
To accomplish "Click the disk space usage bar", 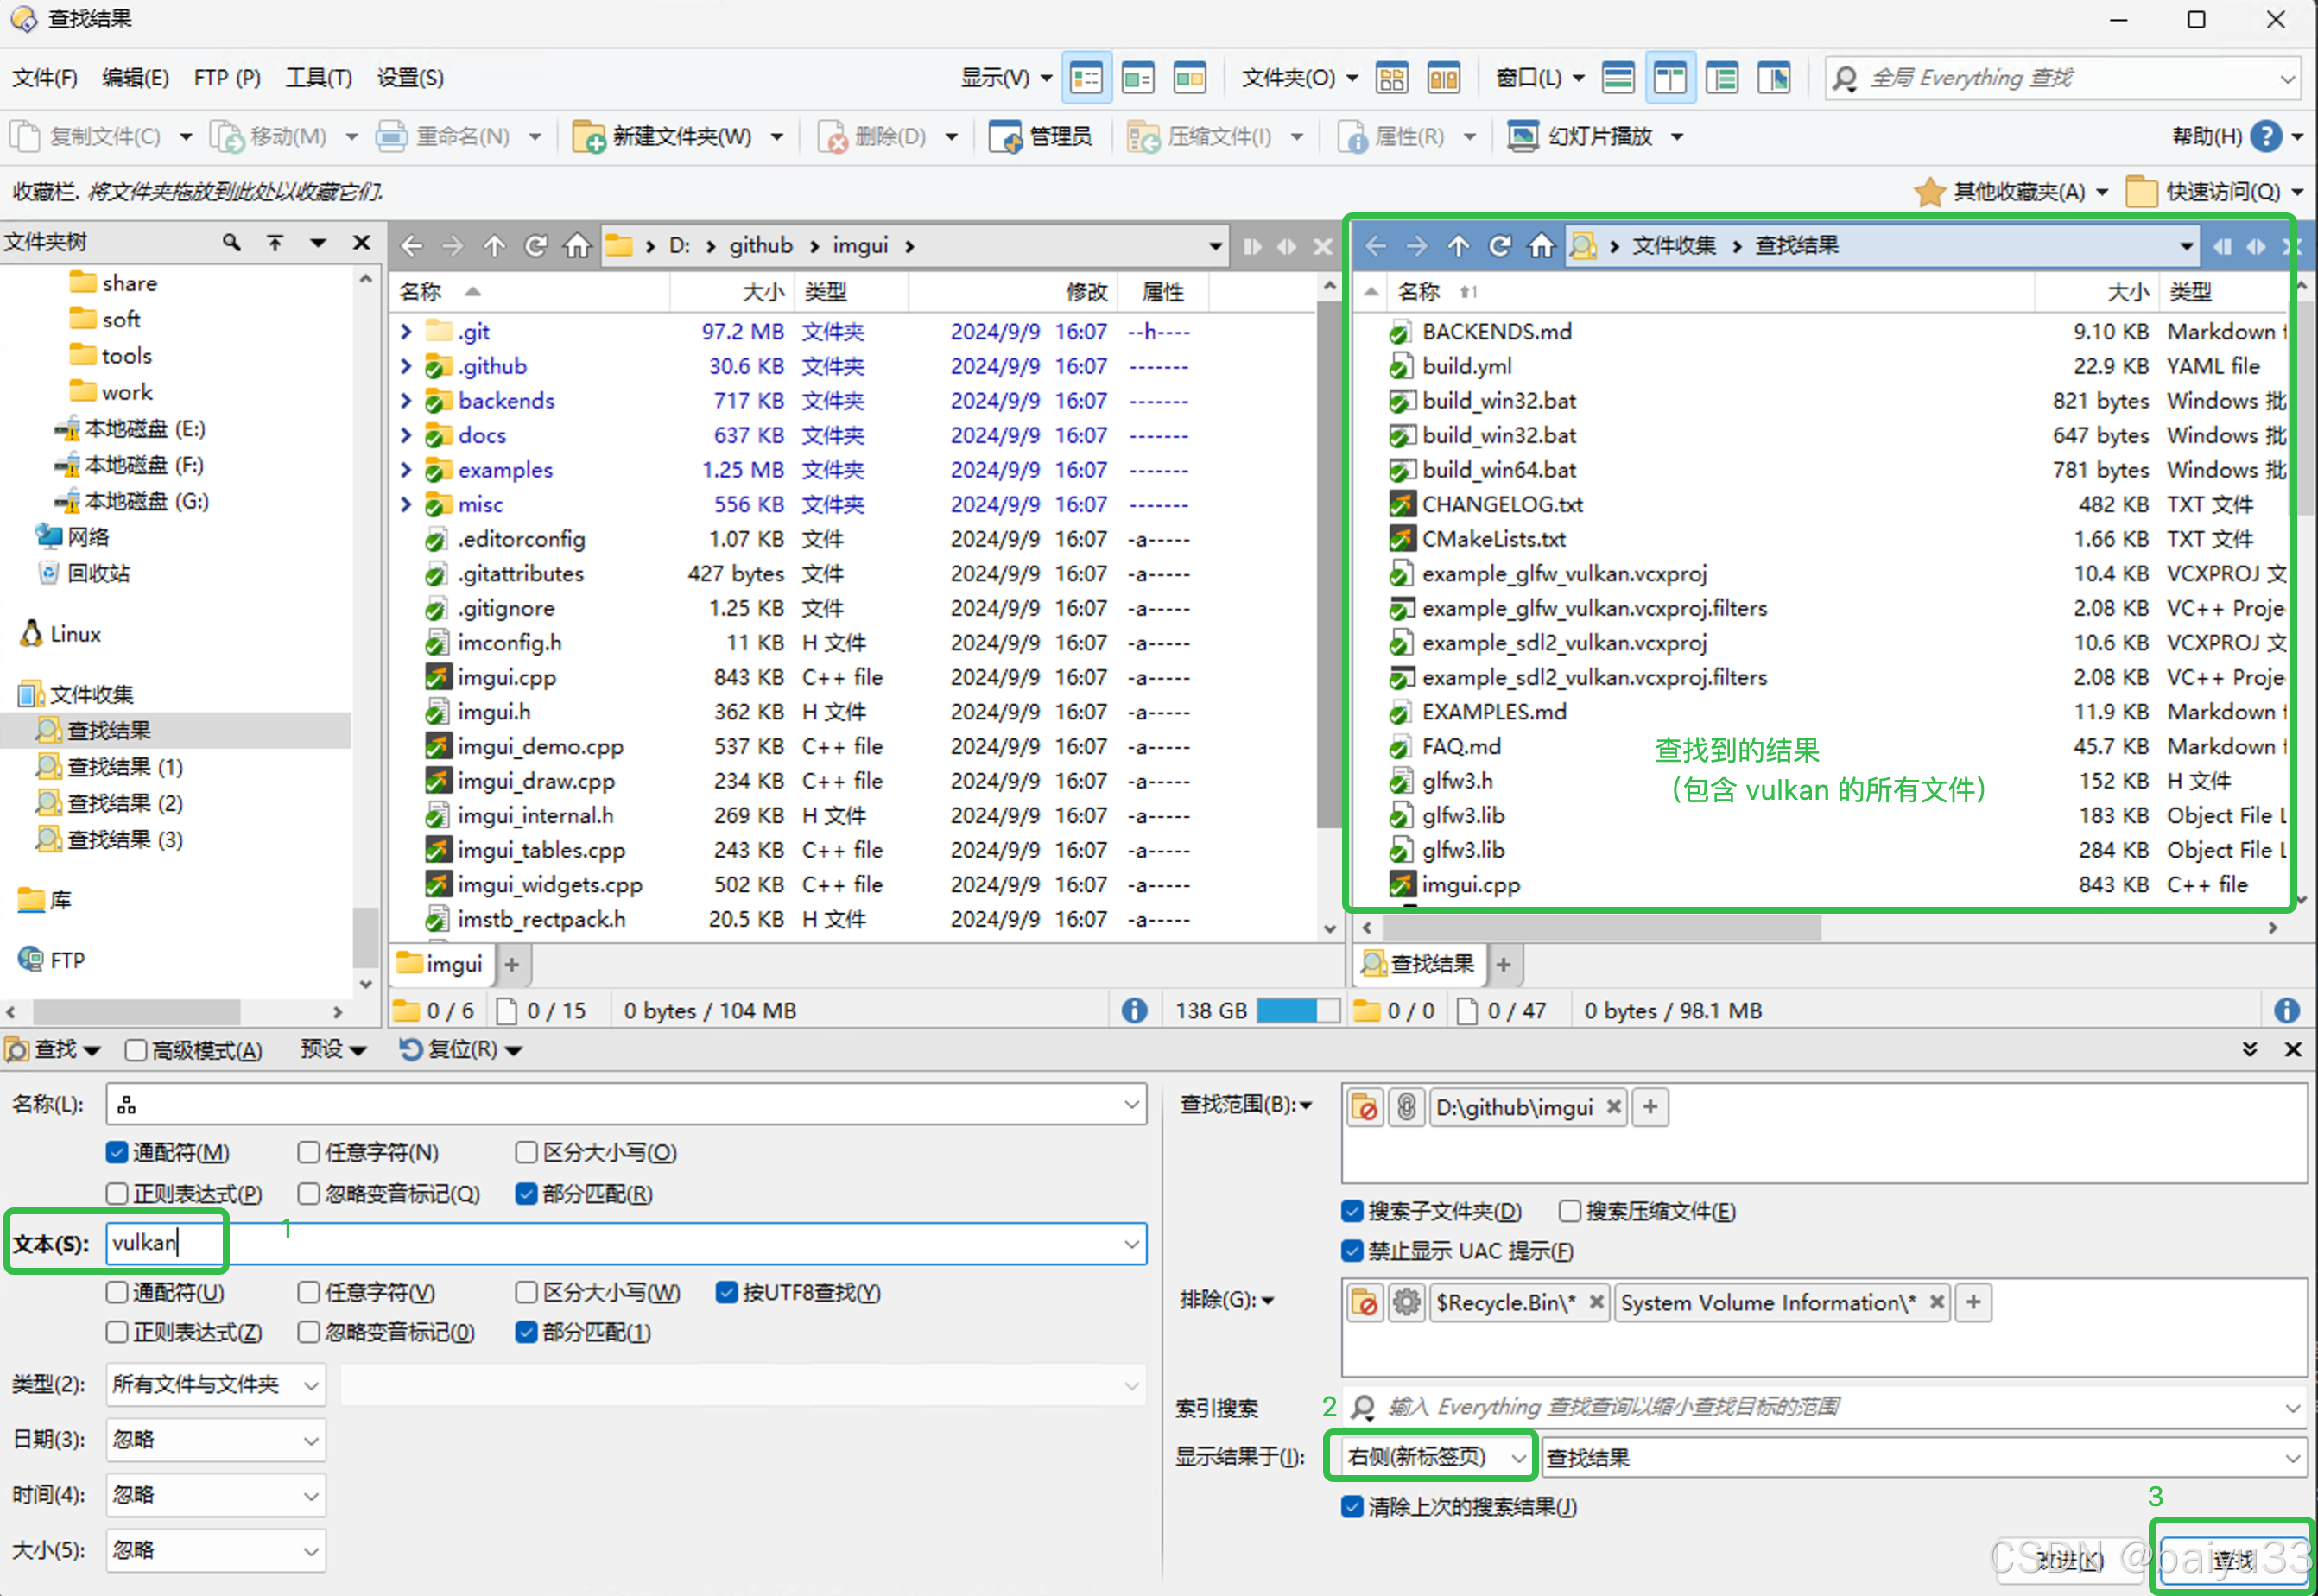I will (x=1297, y=1010).
